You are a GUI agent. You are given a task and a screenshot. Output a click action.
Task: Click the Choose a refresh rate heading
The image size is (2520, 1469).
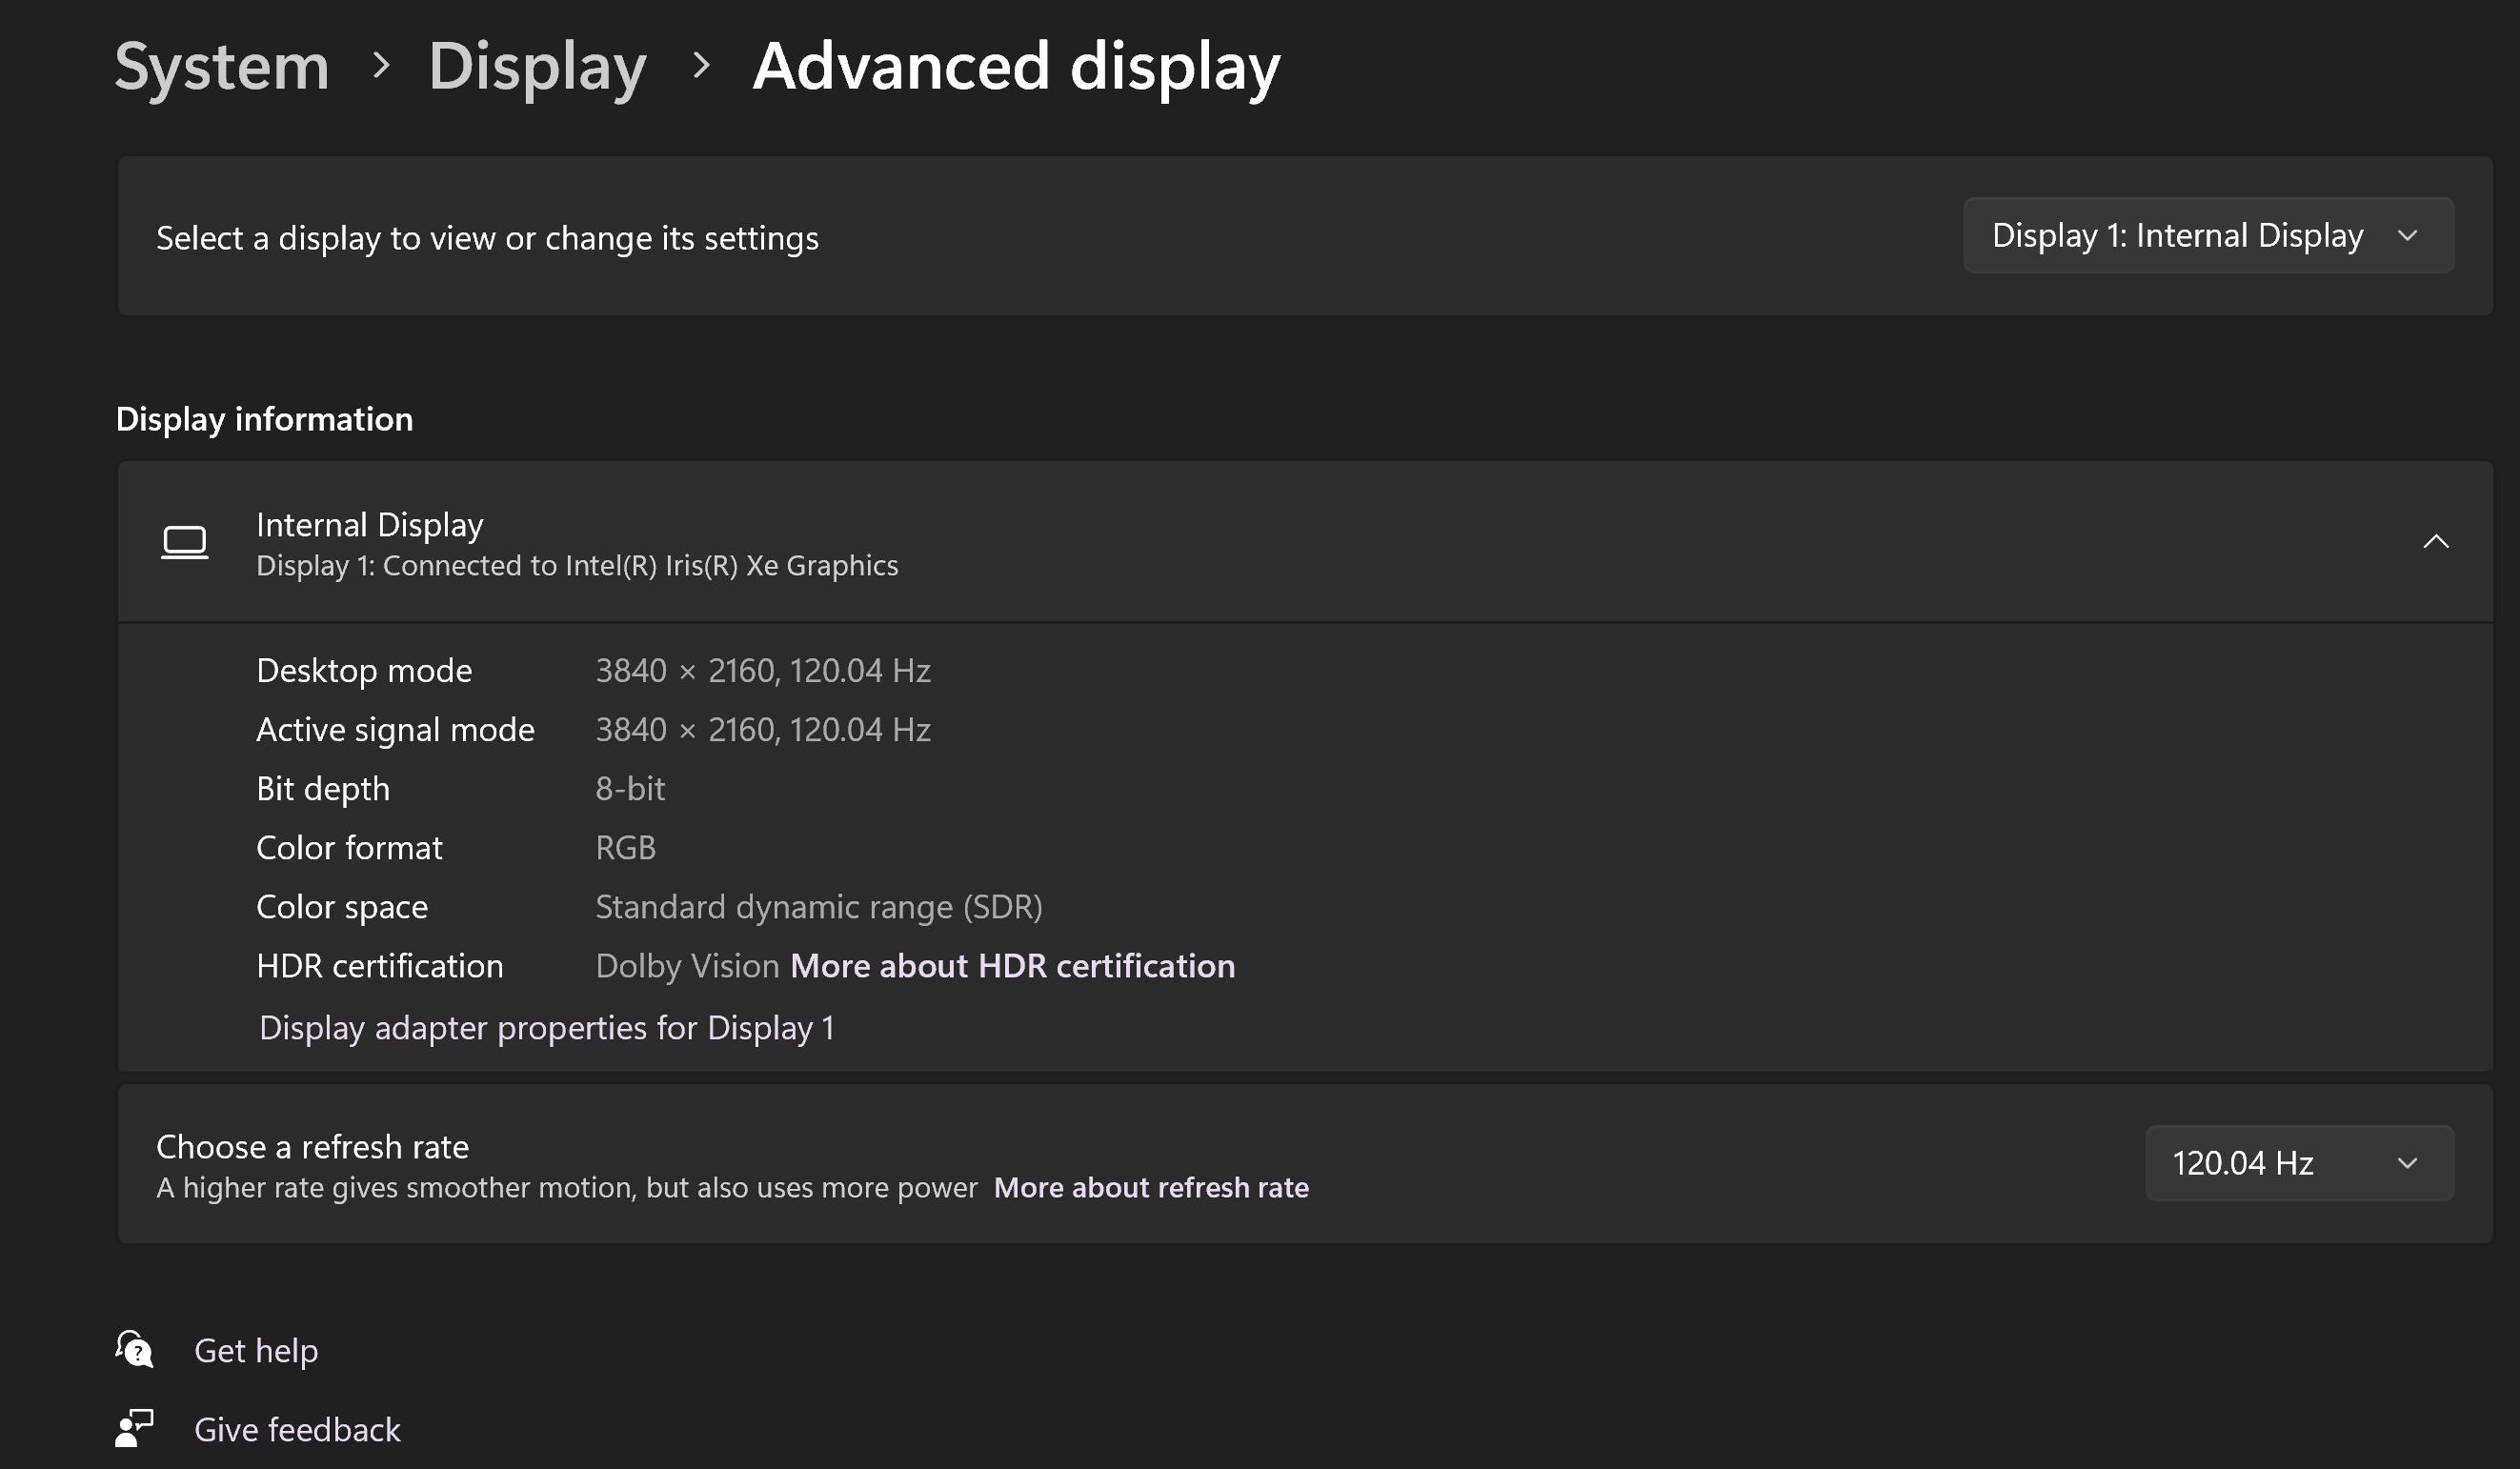pyautogui.click(x=312, y=1147)
